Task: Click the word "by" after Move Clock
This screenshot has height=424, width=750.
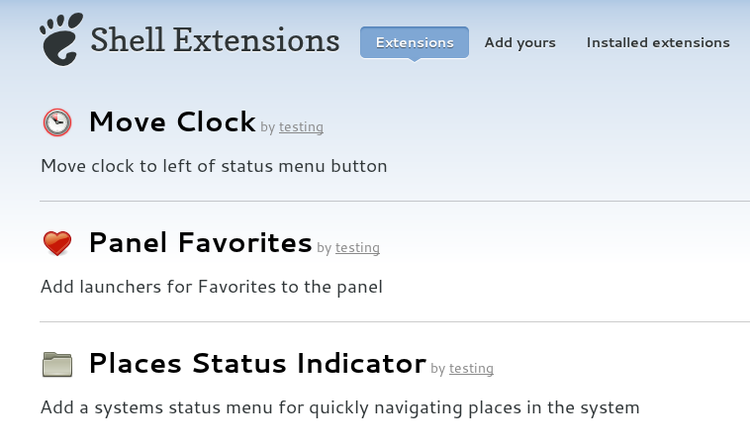Action: coord(267,128)
